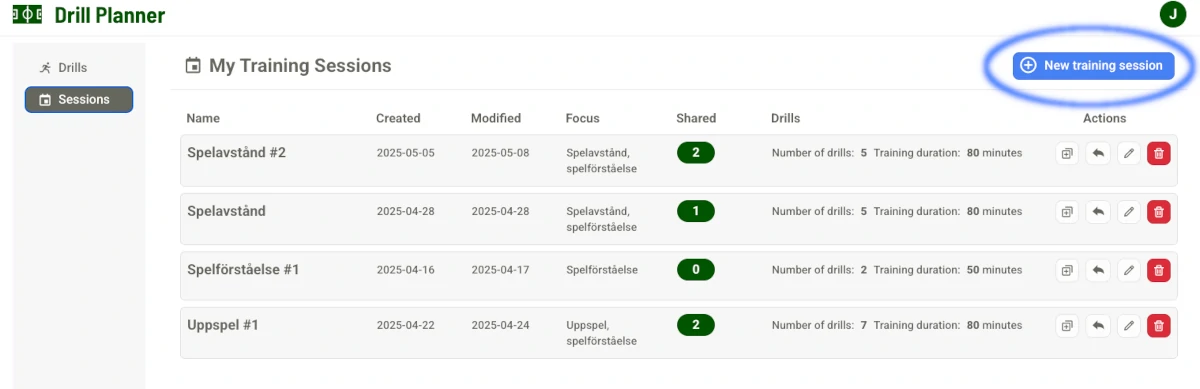Duplicate the Spelavstånd session
Image resolution: width=1200 pixels, height=389 pixels.
pos(1067,212)
